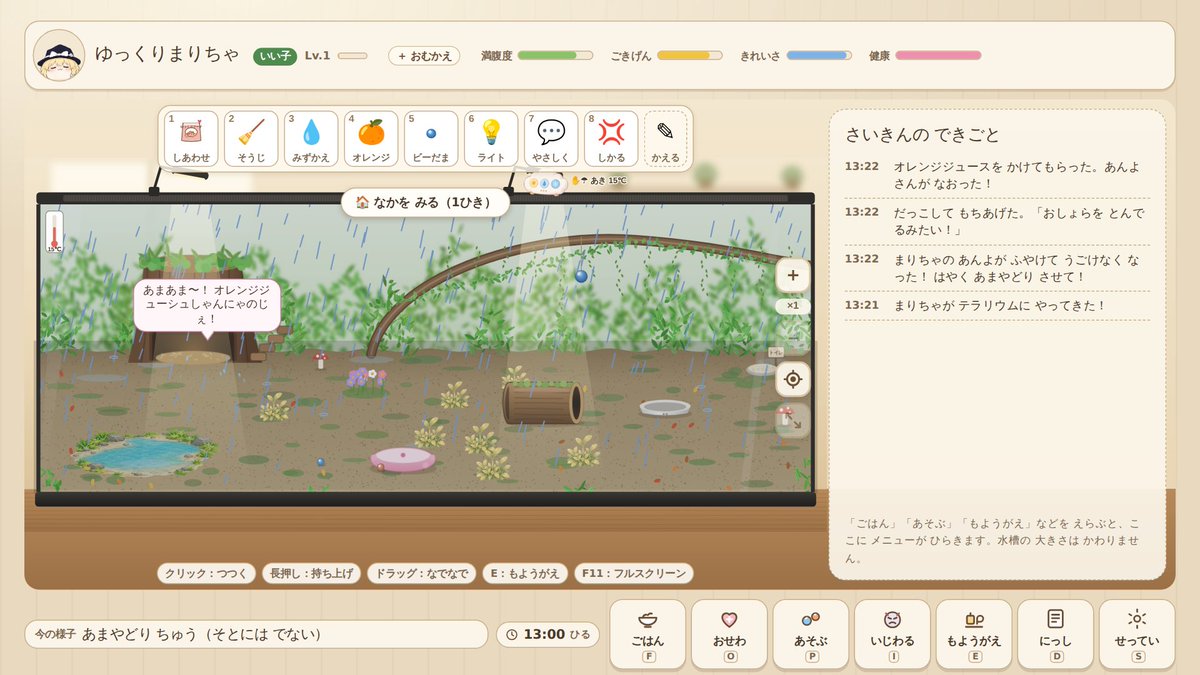Select the そうじ broom cleaning tool
The width and height of the screenshot is (1200, 675).
(x=251, y=139)
